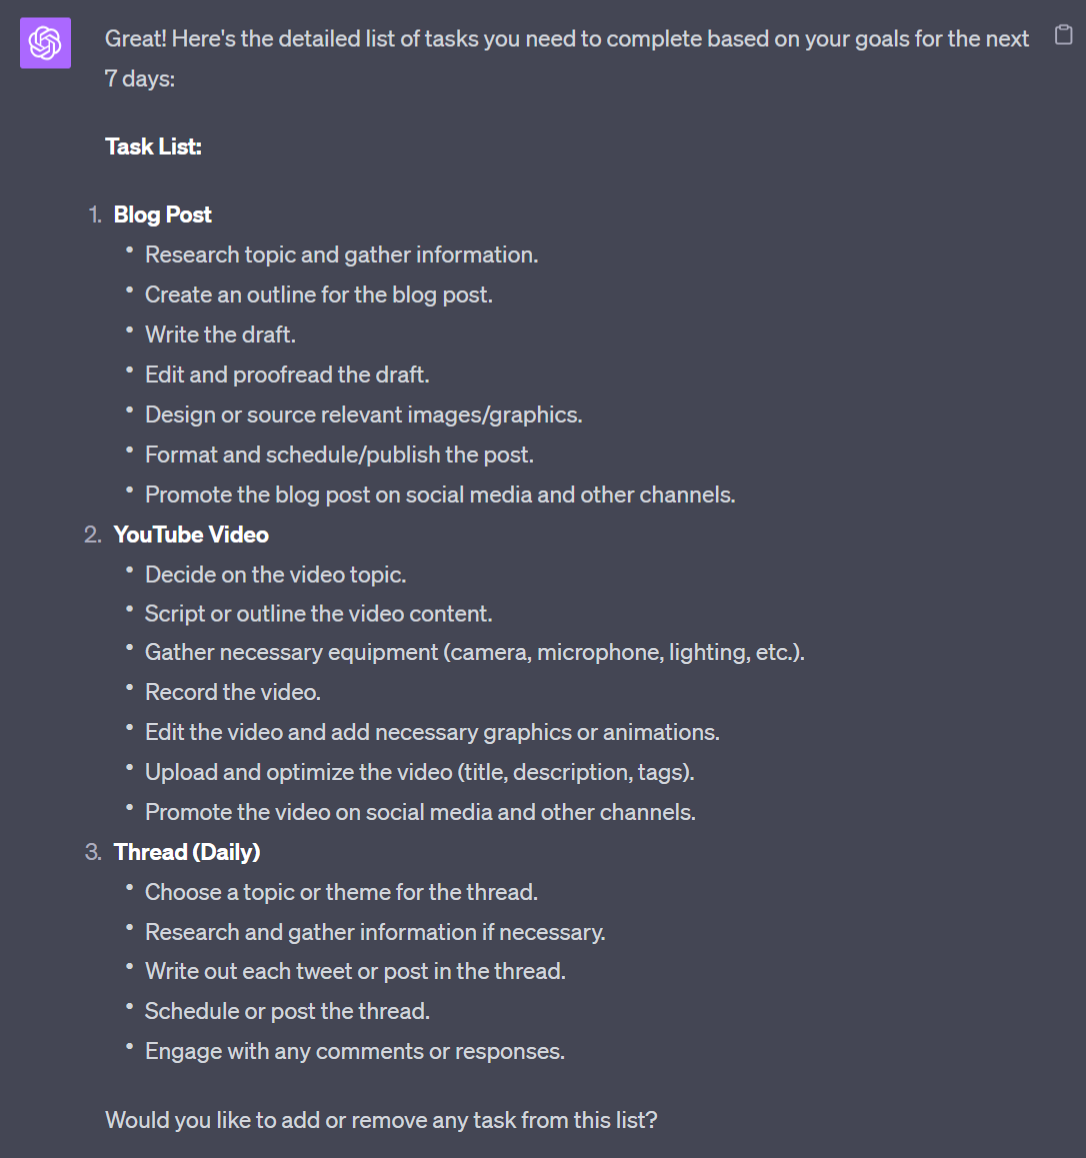Click "Research topic and gather information" bullet
The height and width of the screenshot is (1158, 1086).
(341, 255)
